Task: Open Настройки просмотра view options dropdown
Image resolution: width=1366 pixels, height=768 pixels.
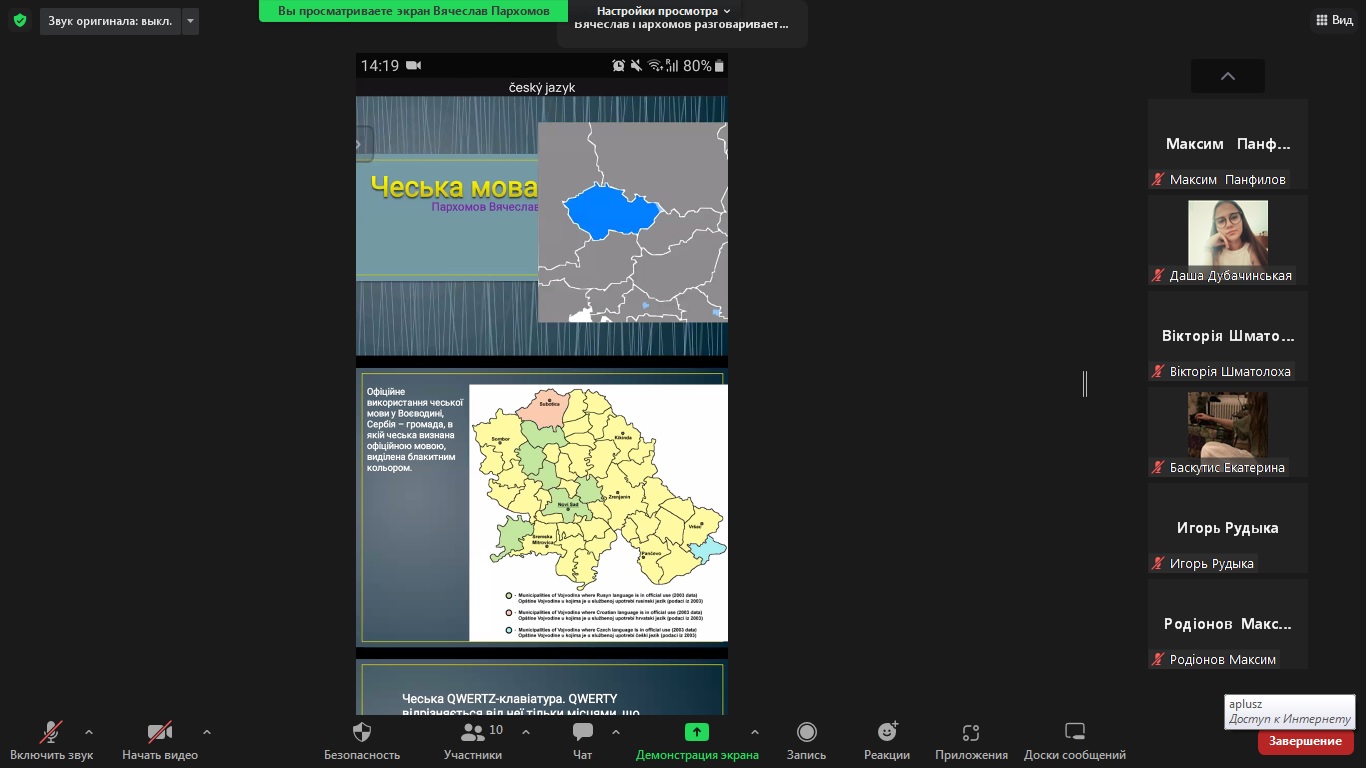Action: 664,11
